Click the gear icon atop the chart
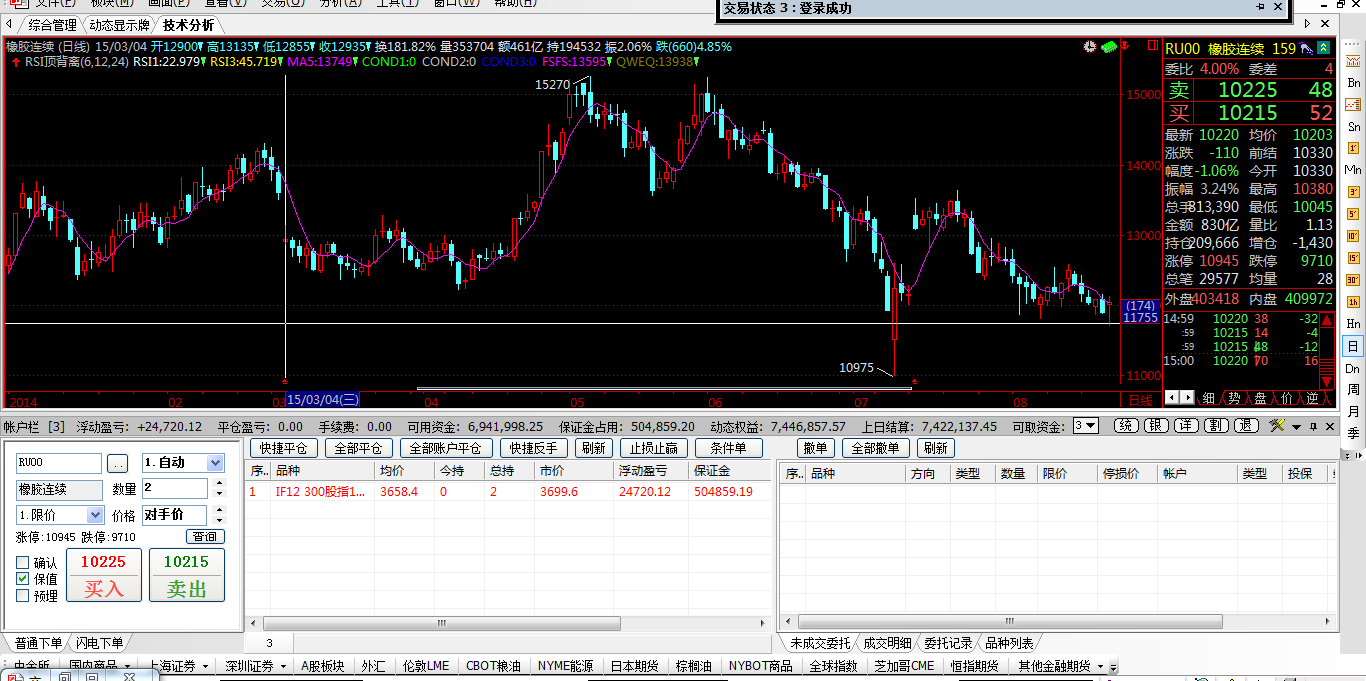The height and width of the screenshot is (681, 1366). pyautogui.click(x=1089, y=47)
